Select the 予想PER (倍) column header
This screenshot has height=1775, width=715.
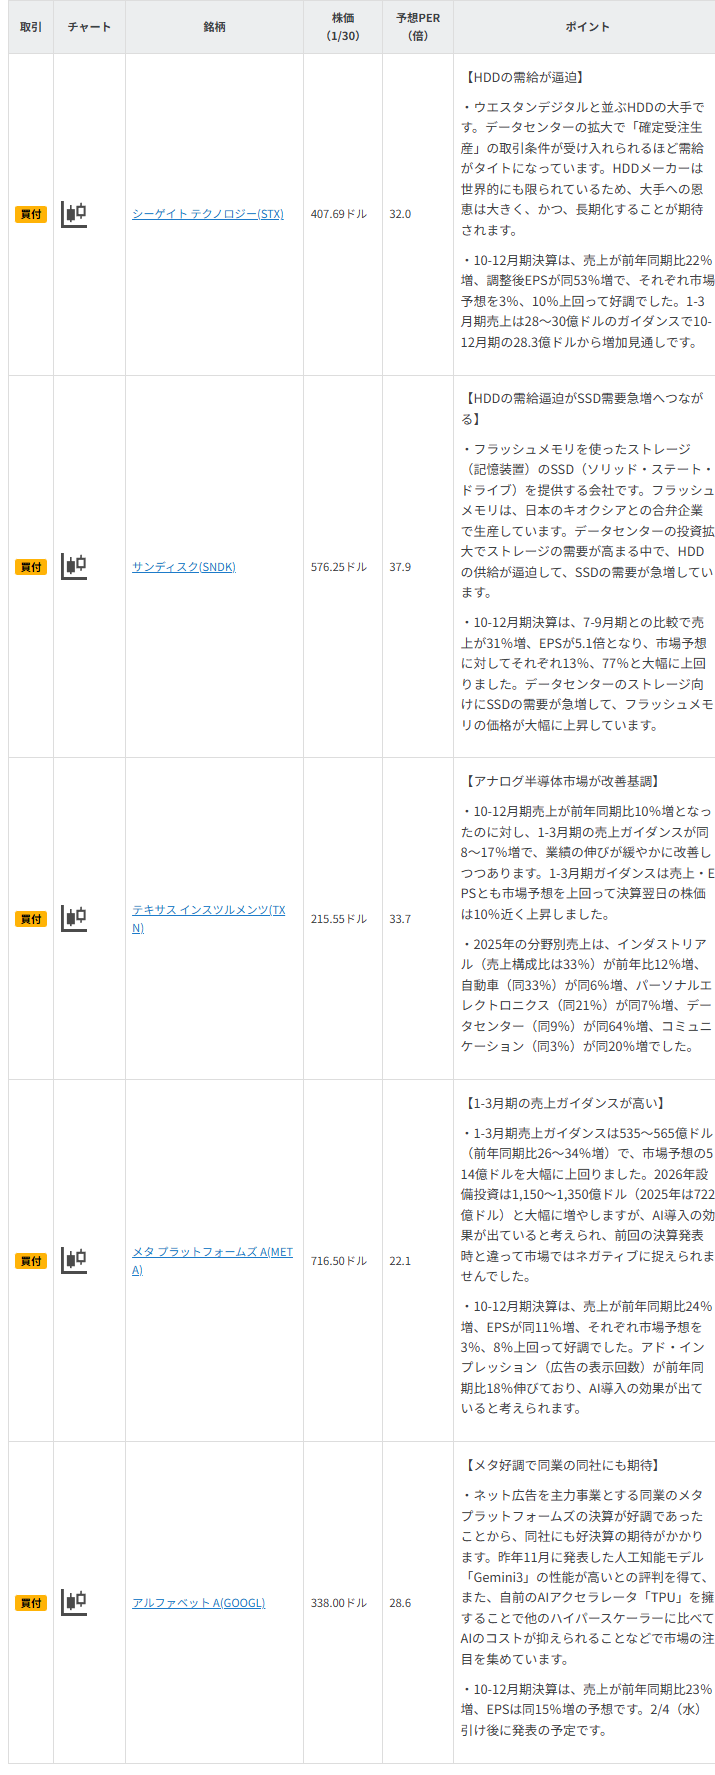coord(418,27)
